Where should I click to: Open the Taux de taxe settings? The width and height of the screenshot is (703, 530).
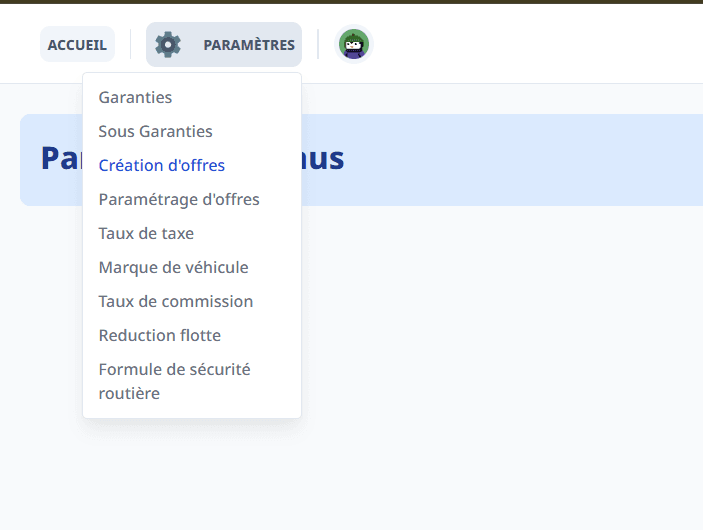(146, 233)
